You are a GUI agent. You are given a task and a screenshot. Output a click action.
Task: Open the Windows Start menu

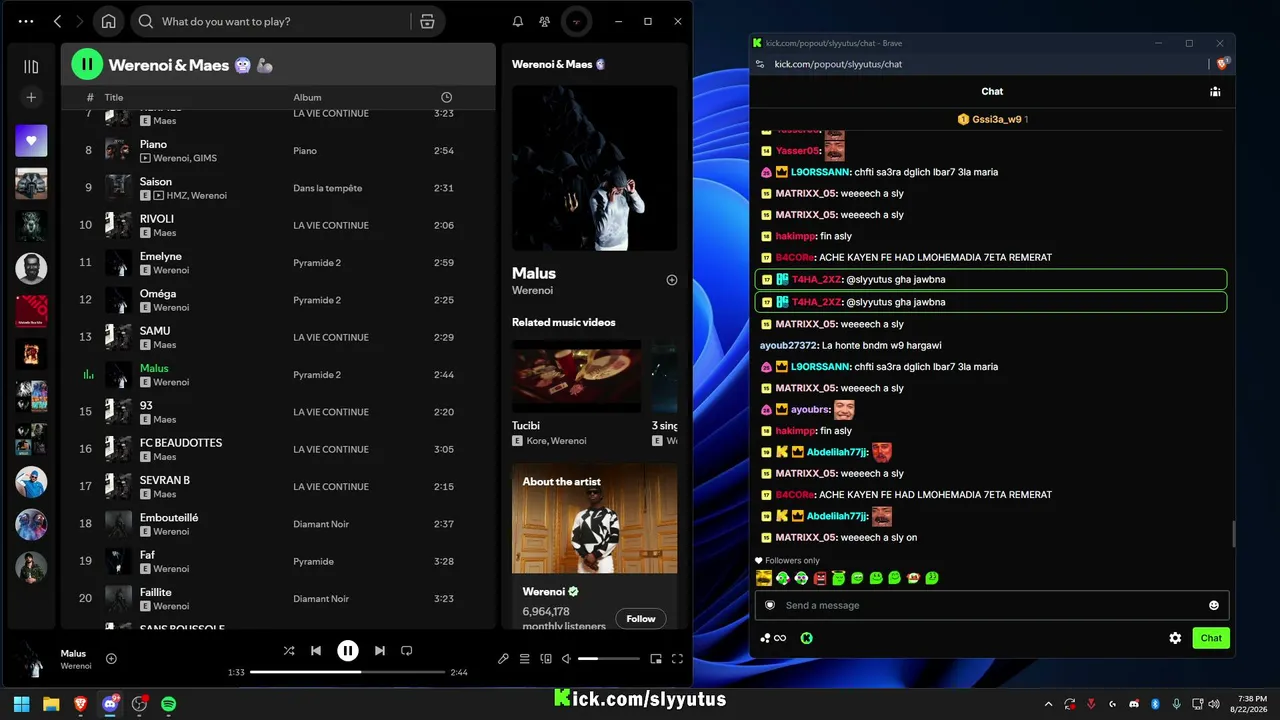pyautogui.click(x=22, y=704)
